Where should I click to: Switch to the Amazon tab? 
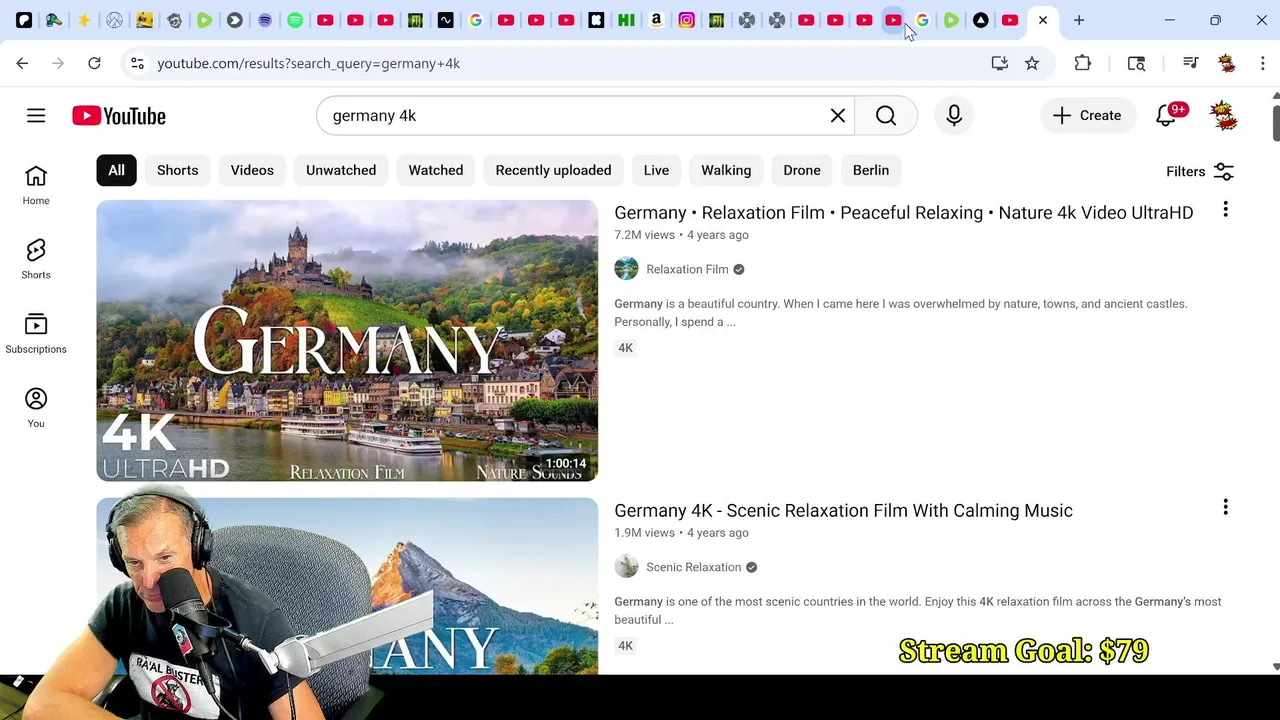click(x=656, y=20)
